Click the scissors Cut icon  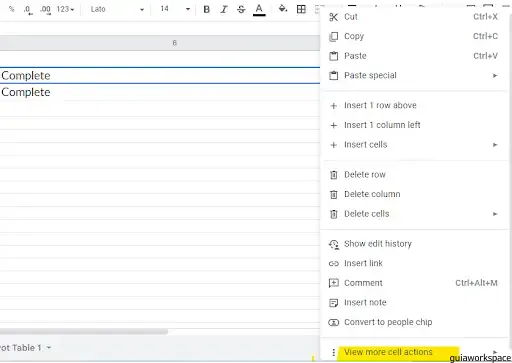pyautogui.click(x=333, y=17)
